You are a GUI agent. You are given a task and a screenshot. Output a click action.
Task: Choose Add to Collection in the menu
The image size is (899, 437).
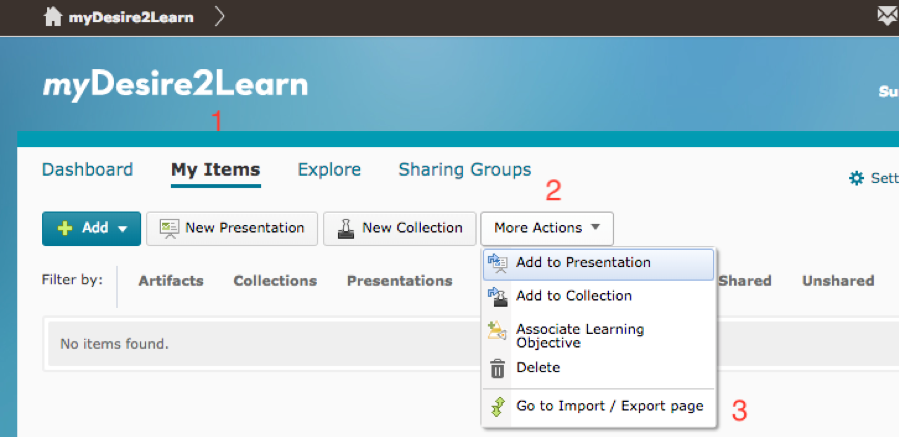(x=573, y=296)
